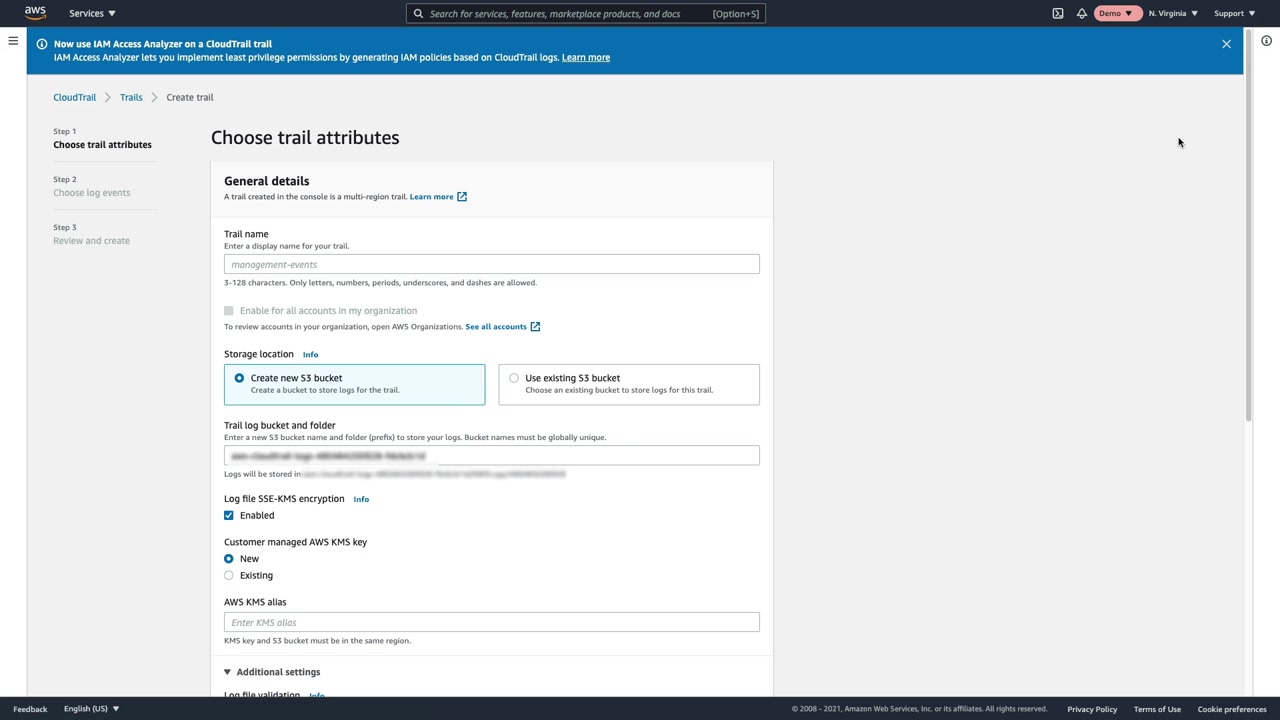The width and height of the screenshot is (1280, 720).
Task: Click the Trail log bucket and folder field
Action: point(491,456)
